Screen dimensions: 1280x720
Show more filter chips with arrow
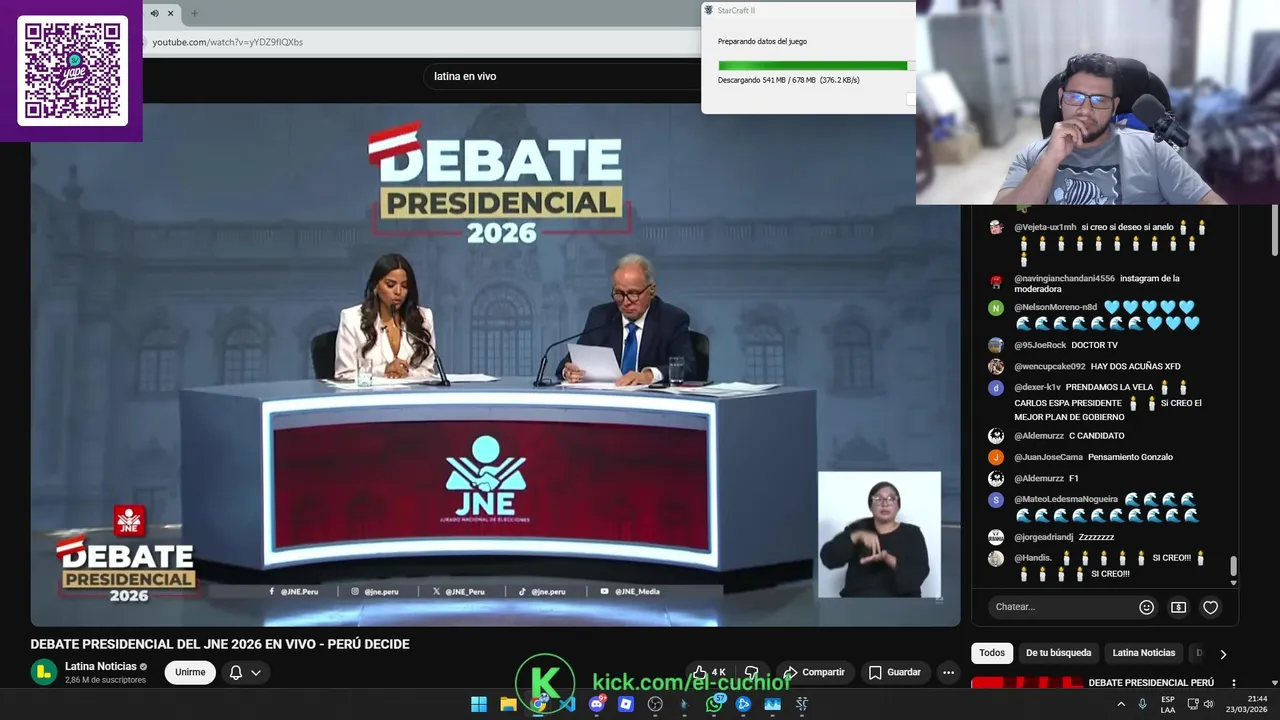coord(1222,654)
